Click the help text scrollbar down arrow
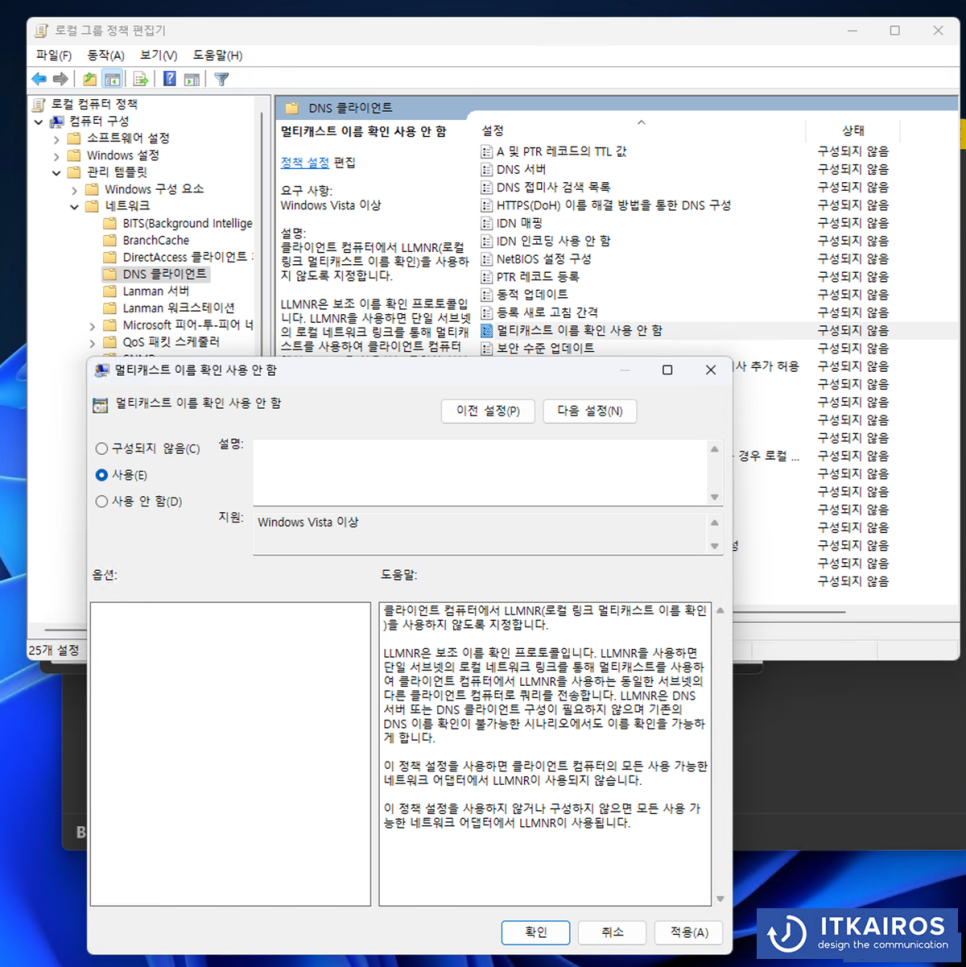Viewport: 966px width, 967px height. pyautogui.click(x=720, y=899)
